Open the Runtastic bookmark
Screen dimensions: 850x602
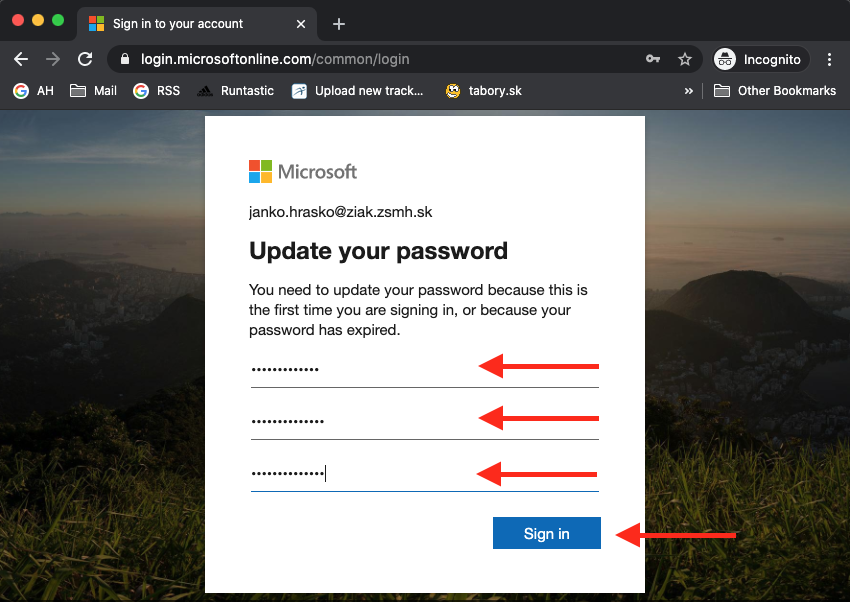(236, 91)
